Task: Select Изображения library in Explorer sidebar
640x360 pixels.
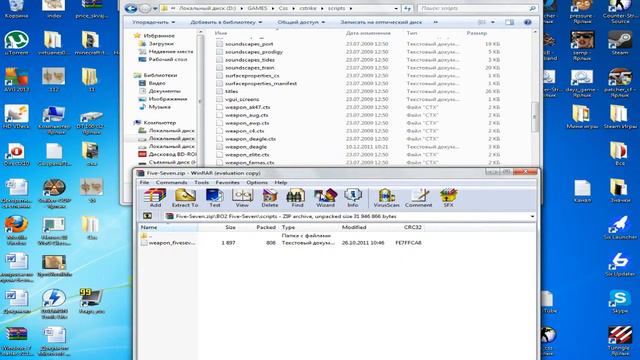Action: click(x=163, y=99)
